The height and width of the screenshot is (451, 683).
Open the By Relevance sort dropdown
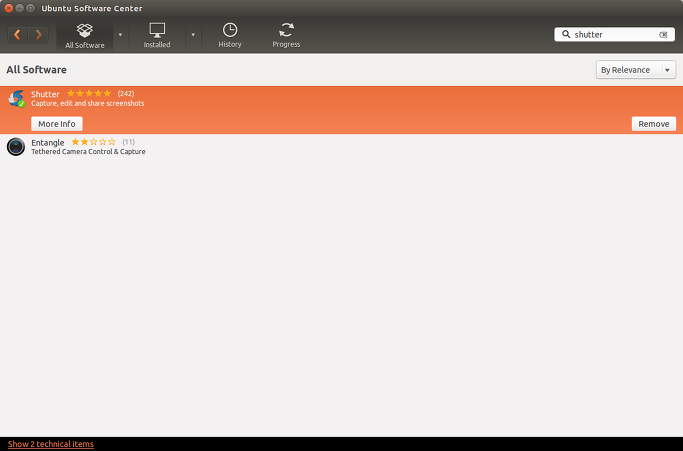(x=636, y=70)
